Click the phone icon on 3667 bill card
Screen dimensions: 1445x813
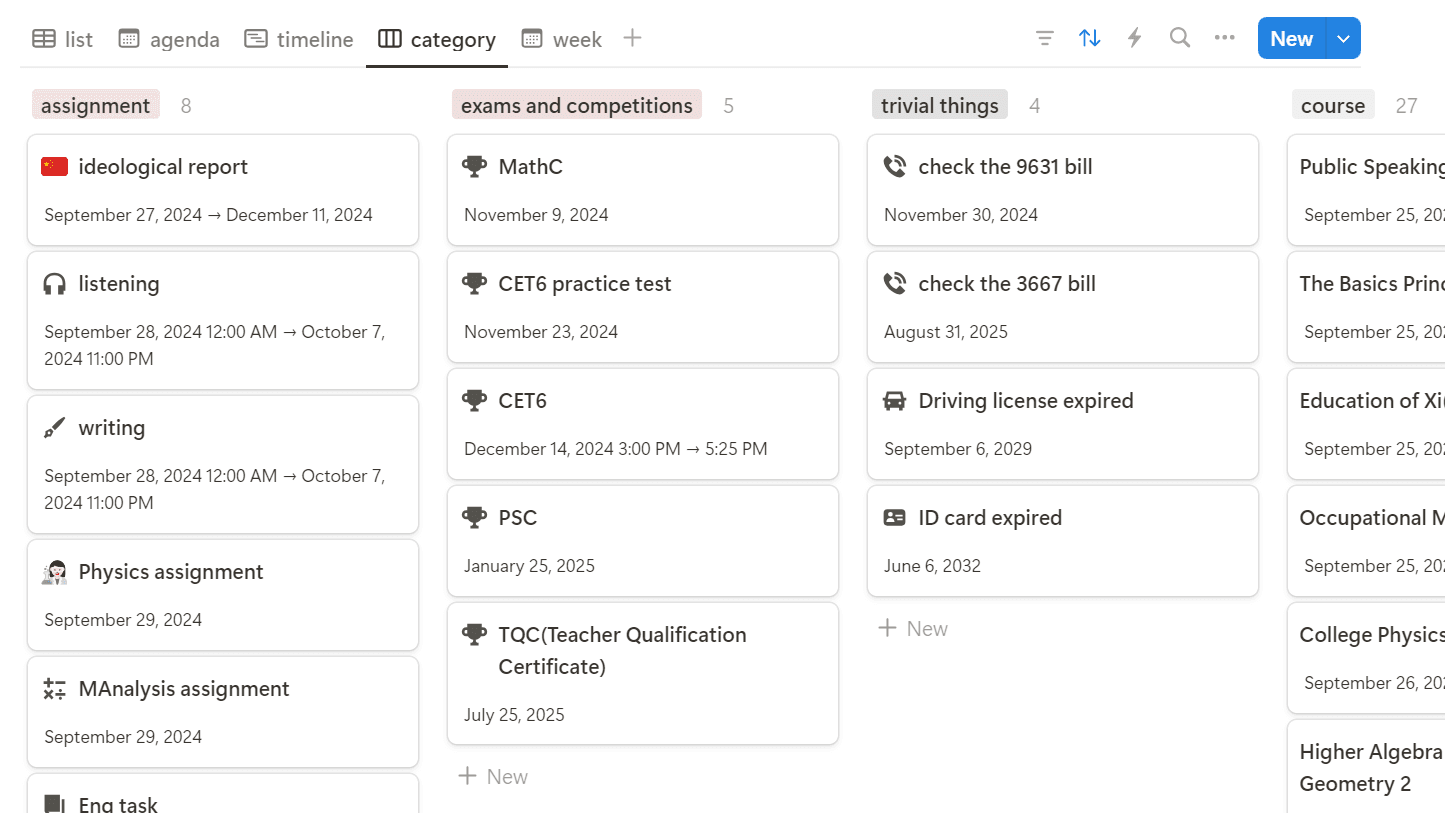point(895,284)
